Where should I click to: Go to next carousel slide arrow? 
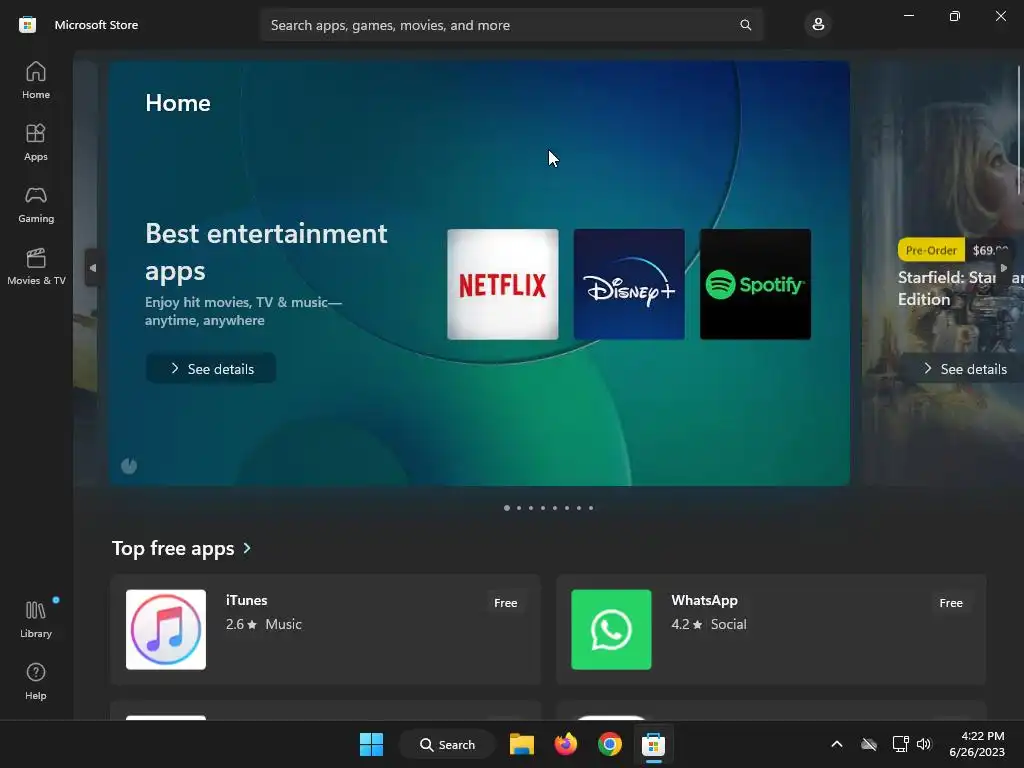pyautogui.click(x=1004, y=268)
